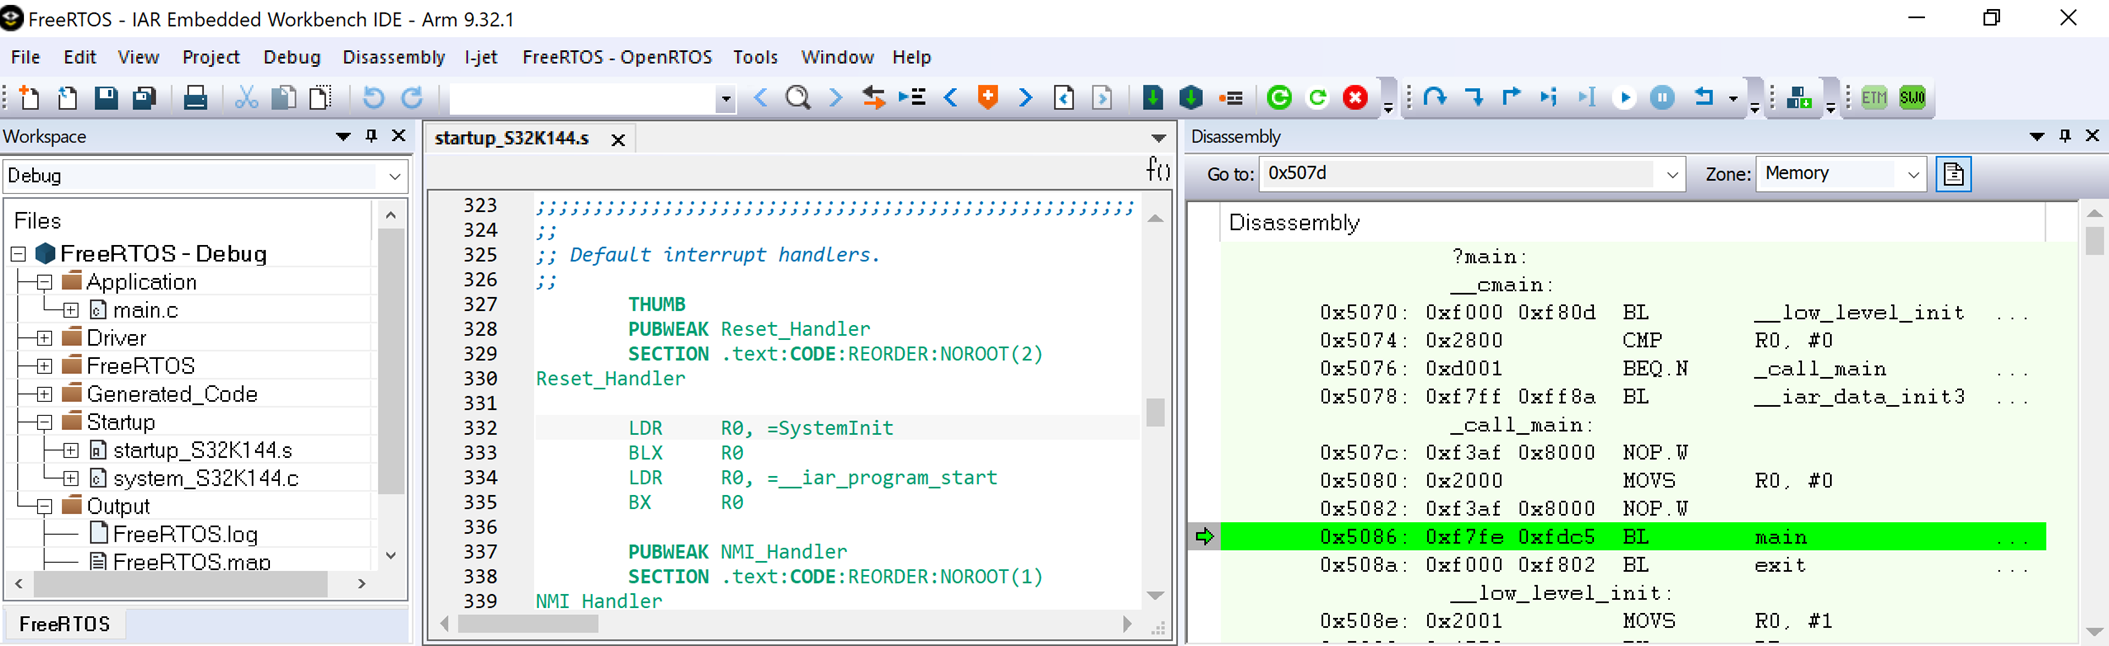Click the Copy toolbar icon

click(284, 97)
